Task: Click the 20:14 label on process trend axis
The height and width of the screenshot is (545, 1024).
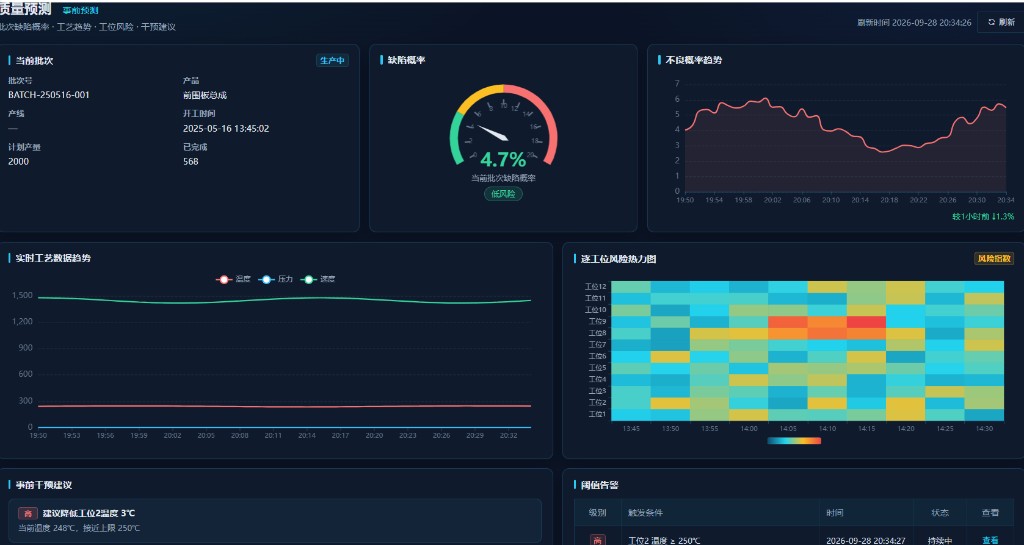Action: pos(307,435)
